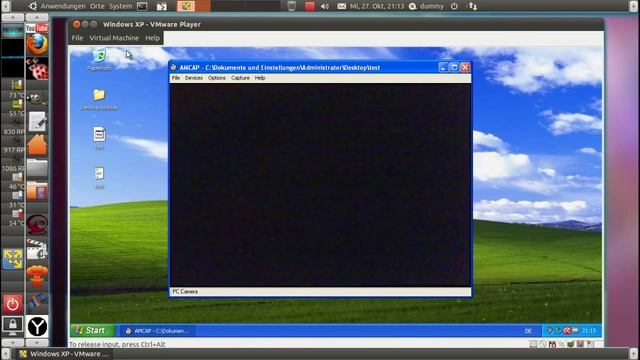The width and height of the screenshot is (640, 360).
Task: Select the Papierkorb recycle bin desktop icon
Action: coord(99,60)
